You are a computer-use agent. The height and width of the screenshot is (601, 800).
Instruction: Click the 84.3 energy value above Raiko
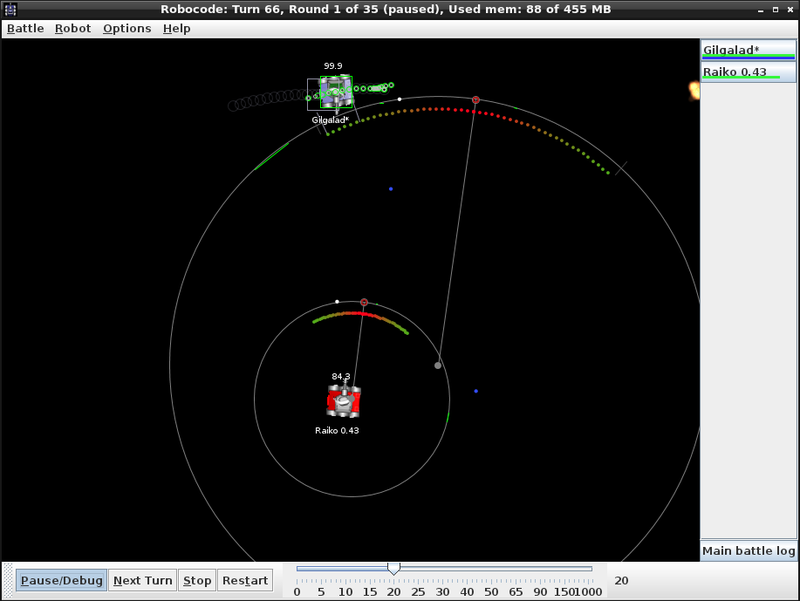tap(341, 377)
